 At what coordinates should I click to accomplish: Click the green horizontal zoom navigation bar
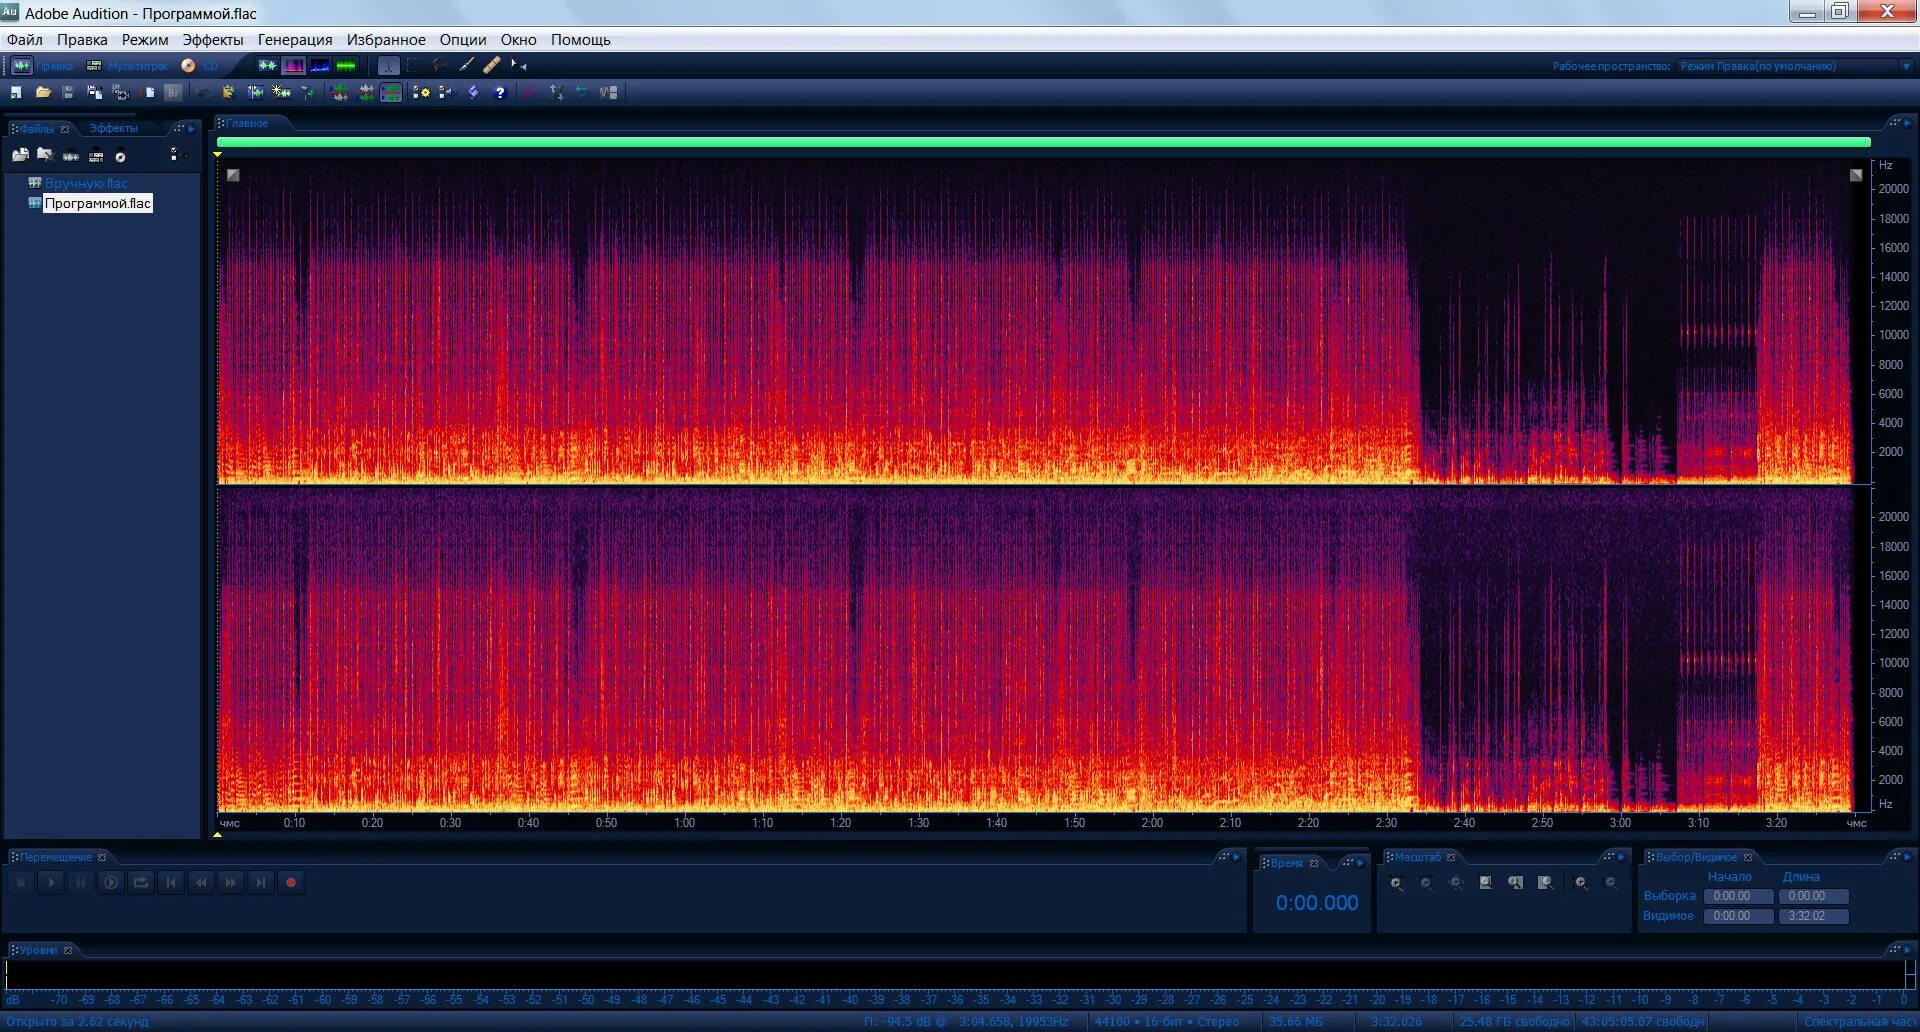pos(1043,143)
